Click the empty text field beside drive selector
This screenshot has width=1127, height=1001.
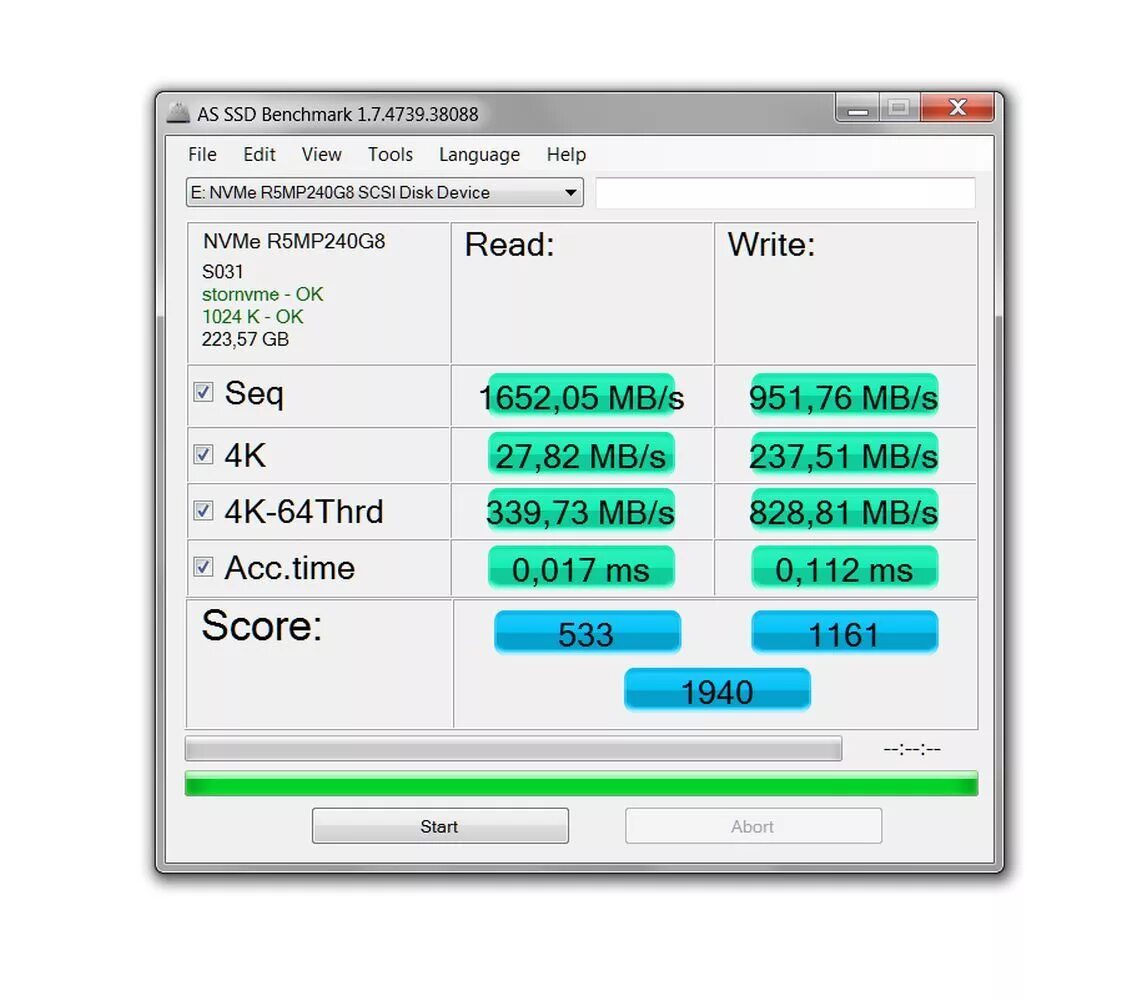[786, 193]
